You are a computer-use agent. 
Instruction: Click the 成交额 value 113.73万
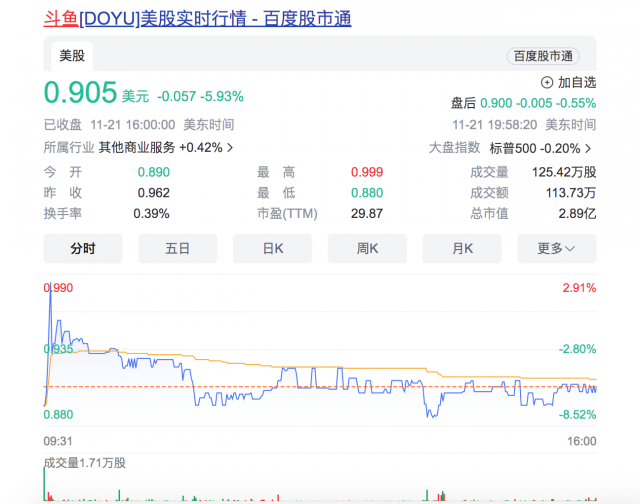[571, 193]
